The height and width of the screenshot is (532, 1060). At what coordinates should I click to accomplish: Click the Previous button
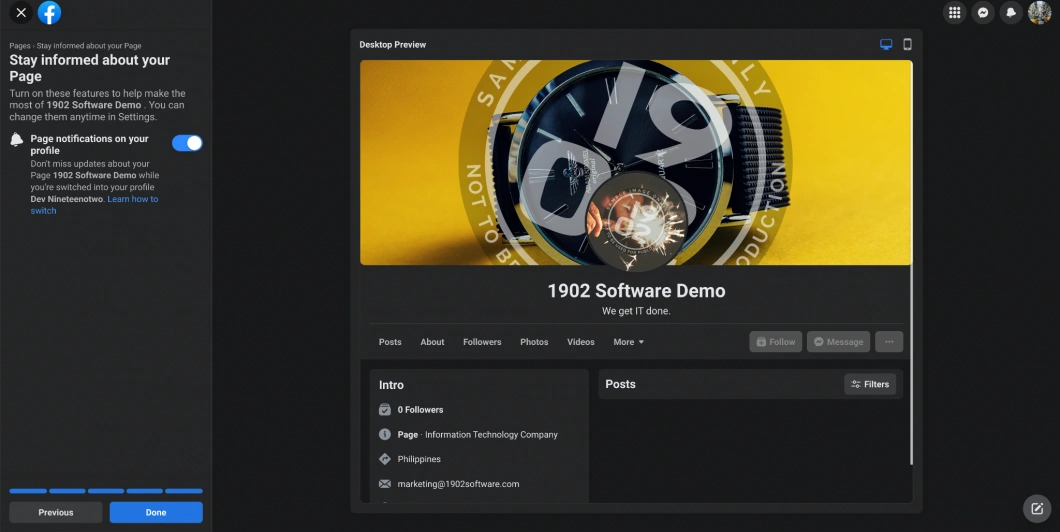click(55, 512)
